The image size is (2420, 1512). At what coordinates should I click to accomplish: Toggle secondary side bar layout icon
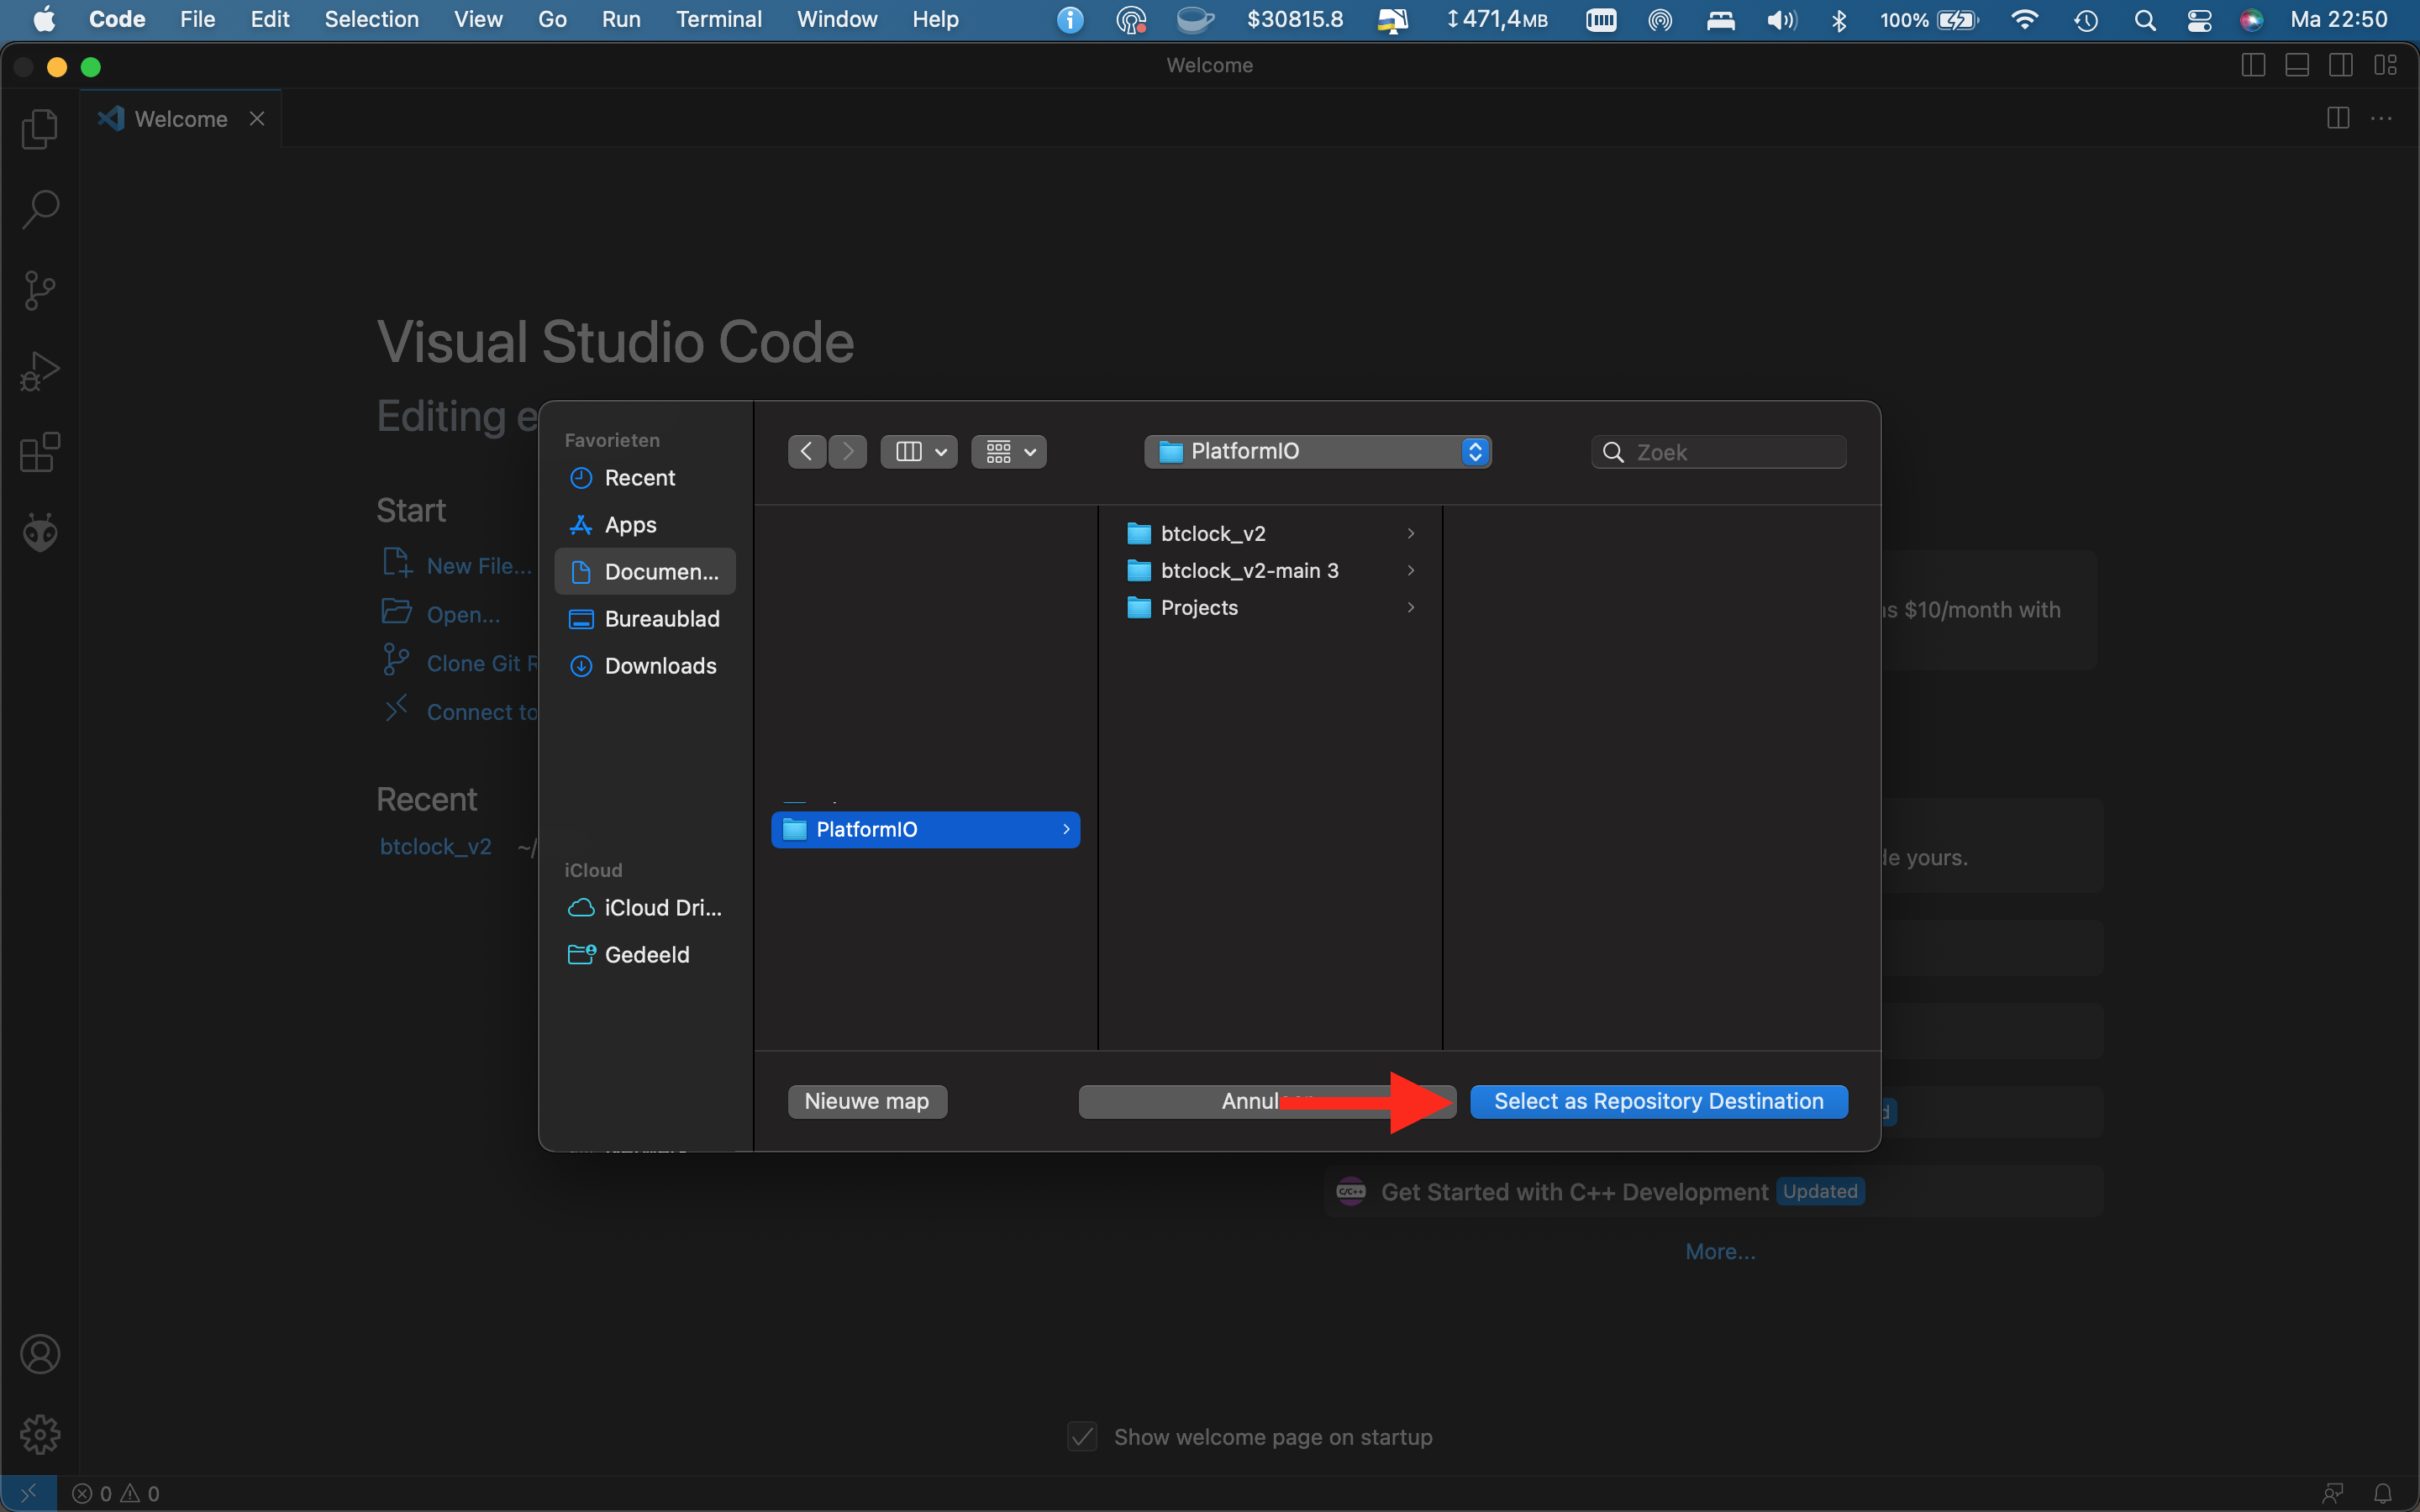(2341, 65)
